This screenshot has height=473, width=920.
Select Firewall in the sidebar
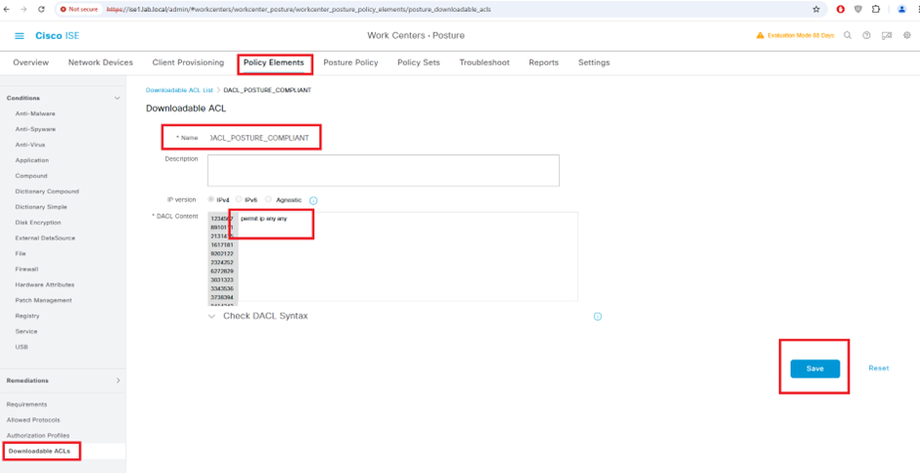point(26,269)
